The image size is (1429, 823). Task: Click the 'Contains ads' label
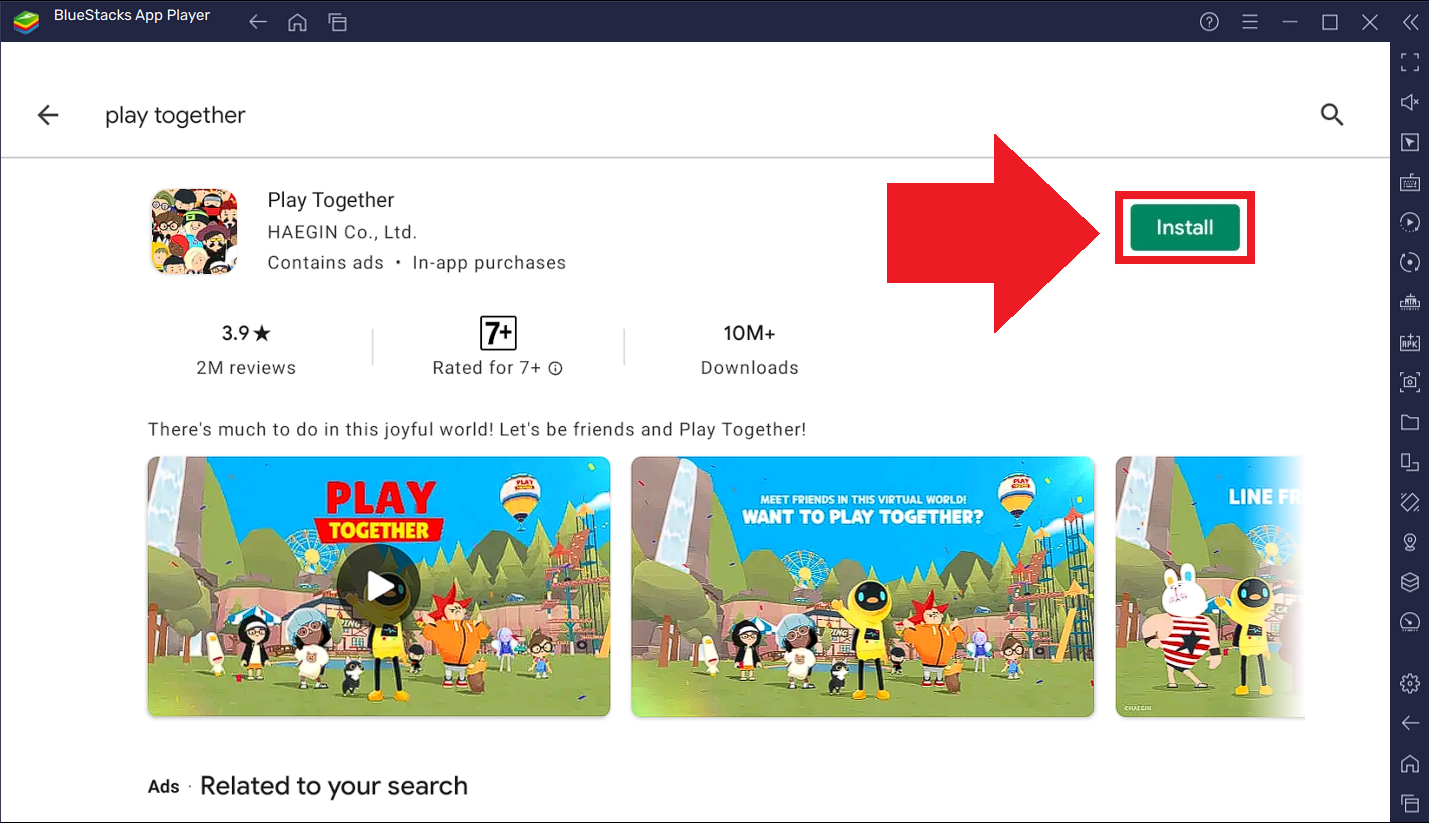click(x=326, y=263)
